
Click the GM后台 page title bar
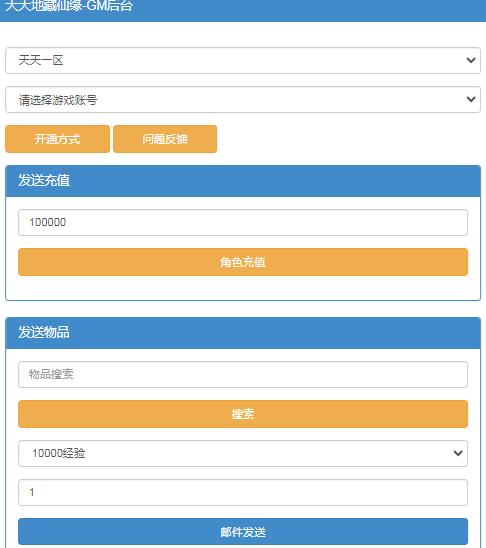pyautogui.click(x=243, y=10)
